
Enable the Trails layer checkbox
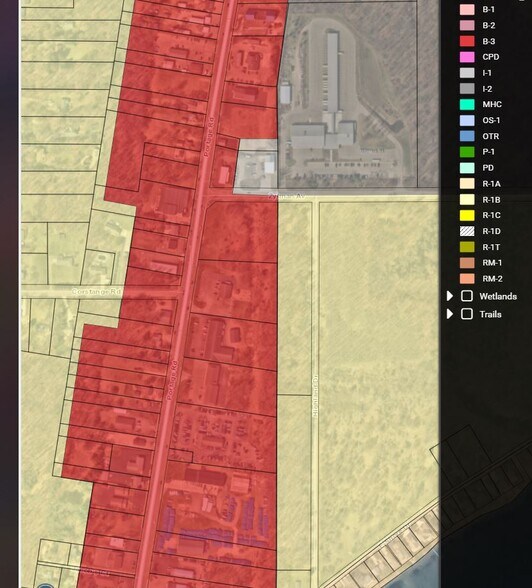tap(467, 314)
